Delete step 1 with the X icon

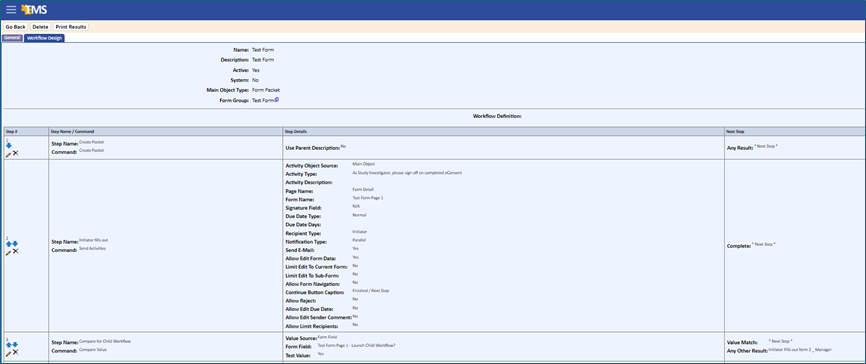tap(15, 154)
